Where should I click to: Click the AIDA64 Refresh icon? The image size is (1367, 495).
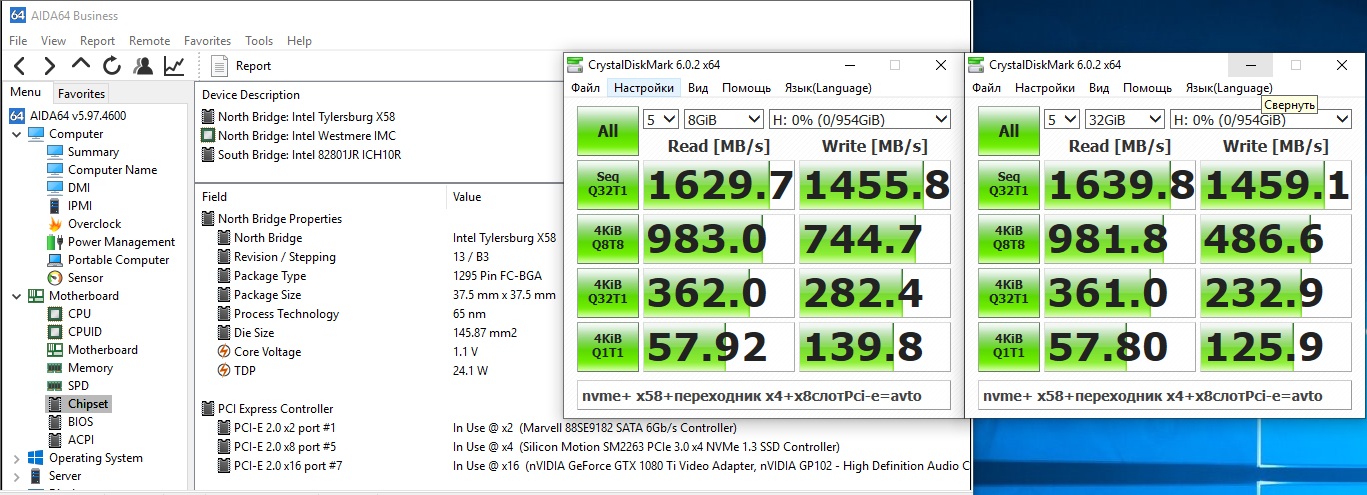[x=112, y=66]
